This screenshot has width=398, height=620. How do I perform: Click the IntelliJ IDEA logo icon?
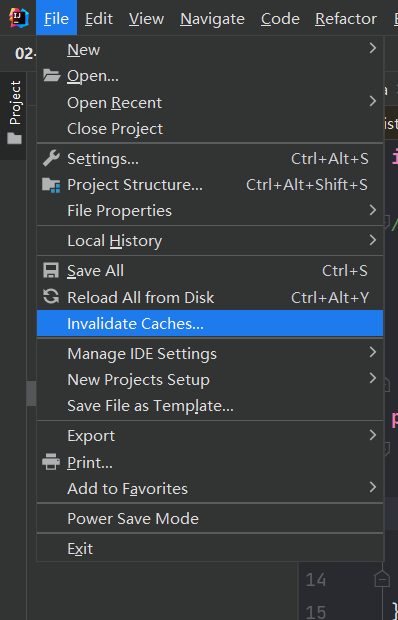pyautogui.click(x=19, y=18)
